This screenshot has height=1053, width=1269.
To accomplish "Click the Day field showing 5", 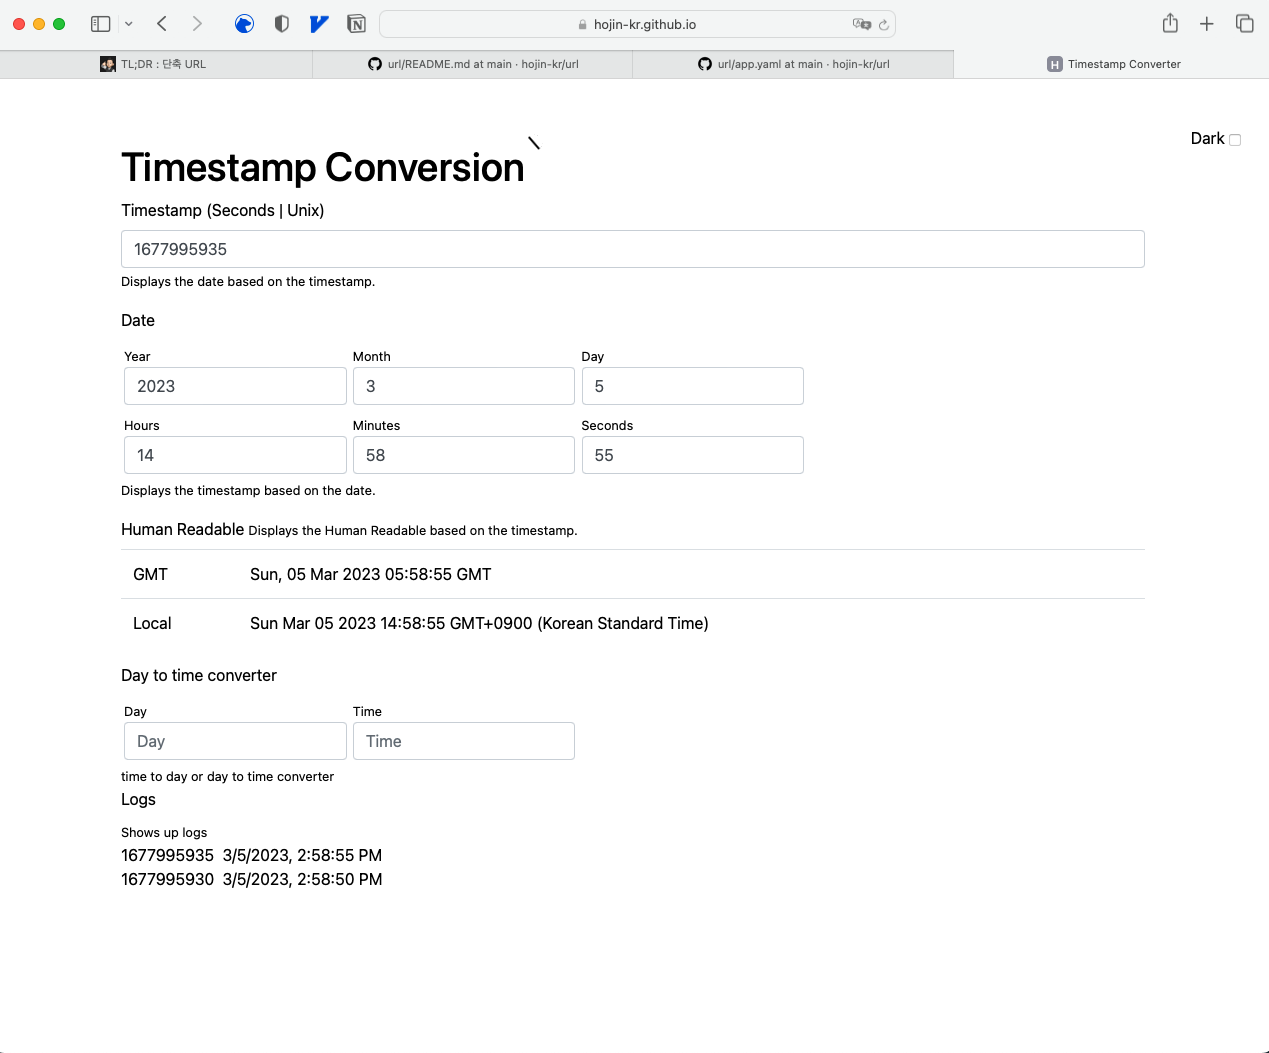I will tap(692, 386).
